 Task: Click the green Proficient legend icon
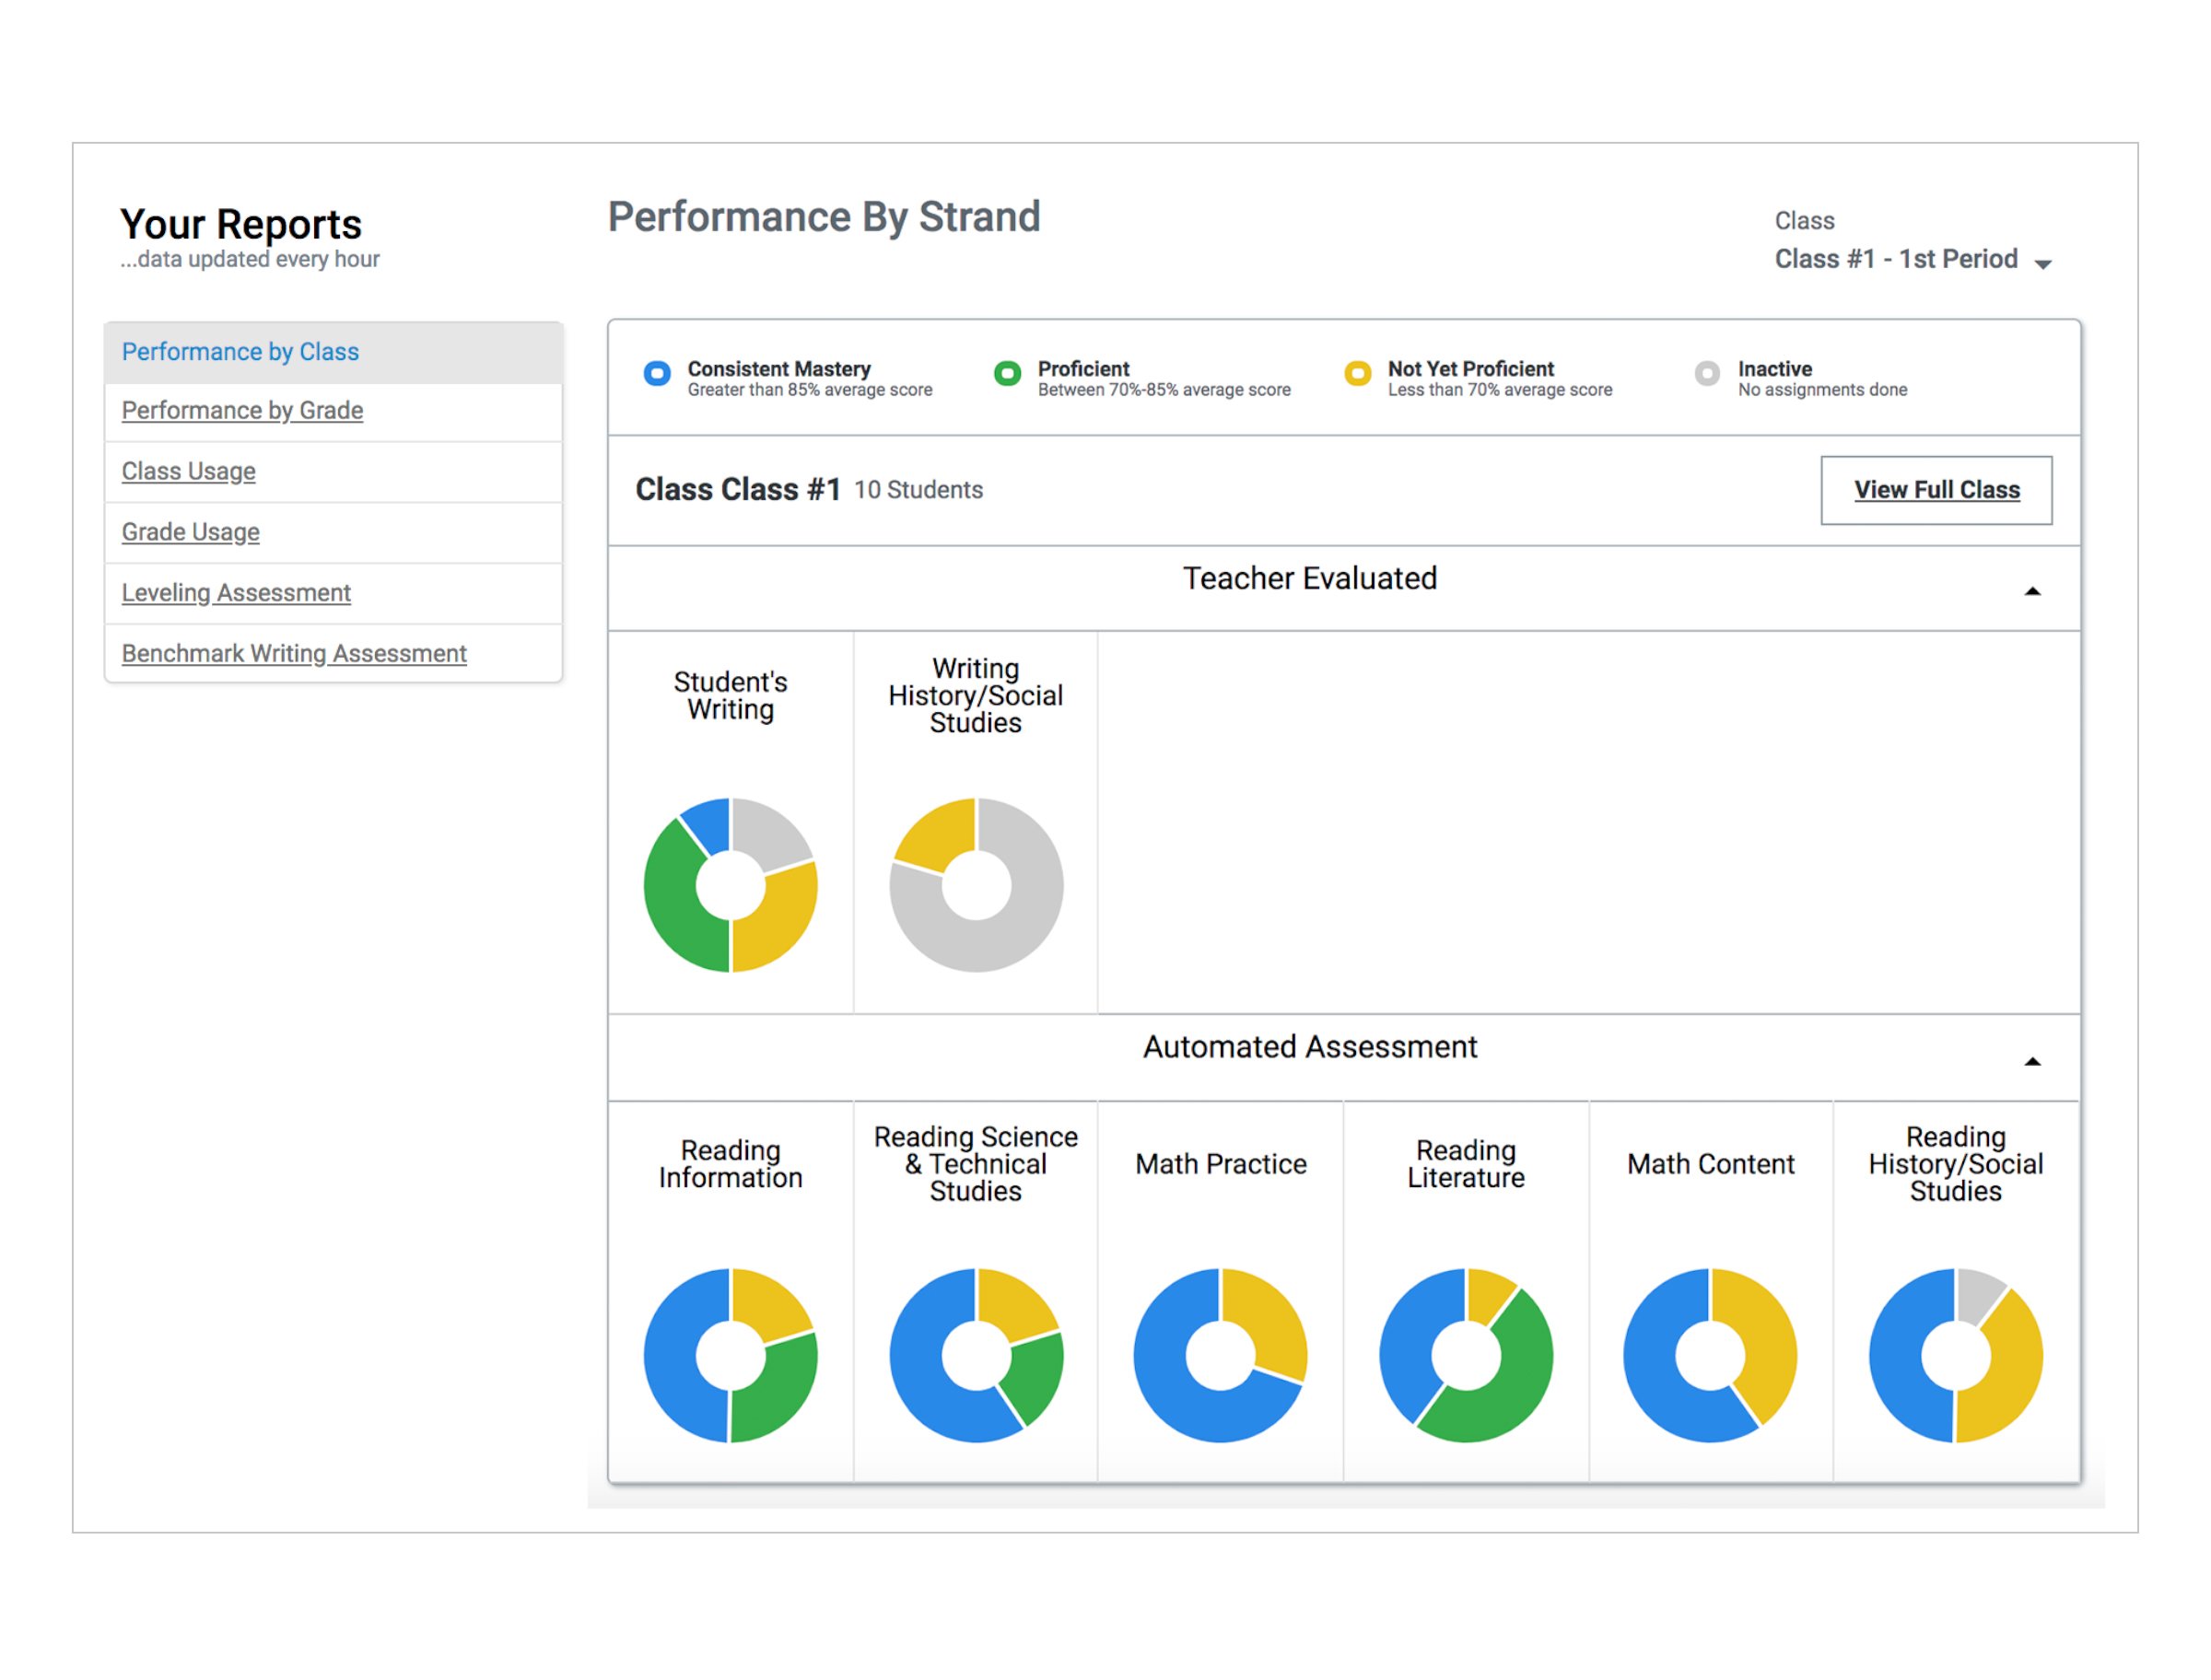click(1007, 374)
